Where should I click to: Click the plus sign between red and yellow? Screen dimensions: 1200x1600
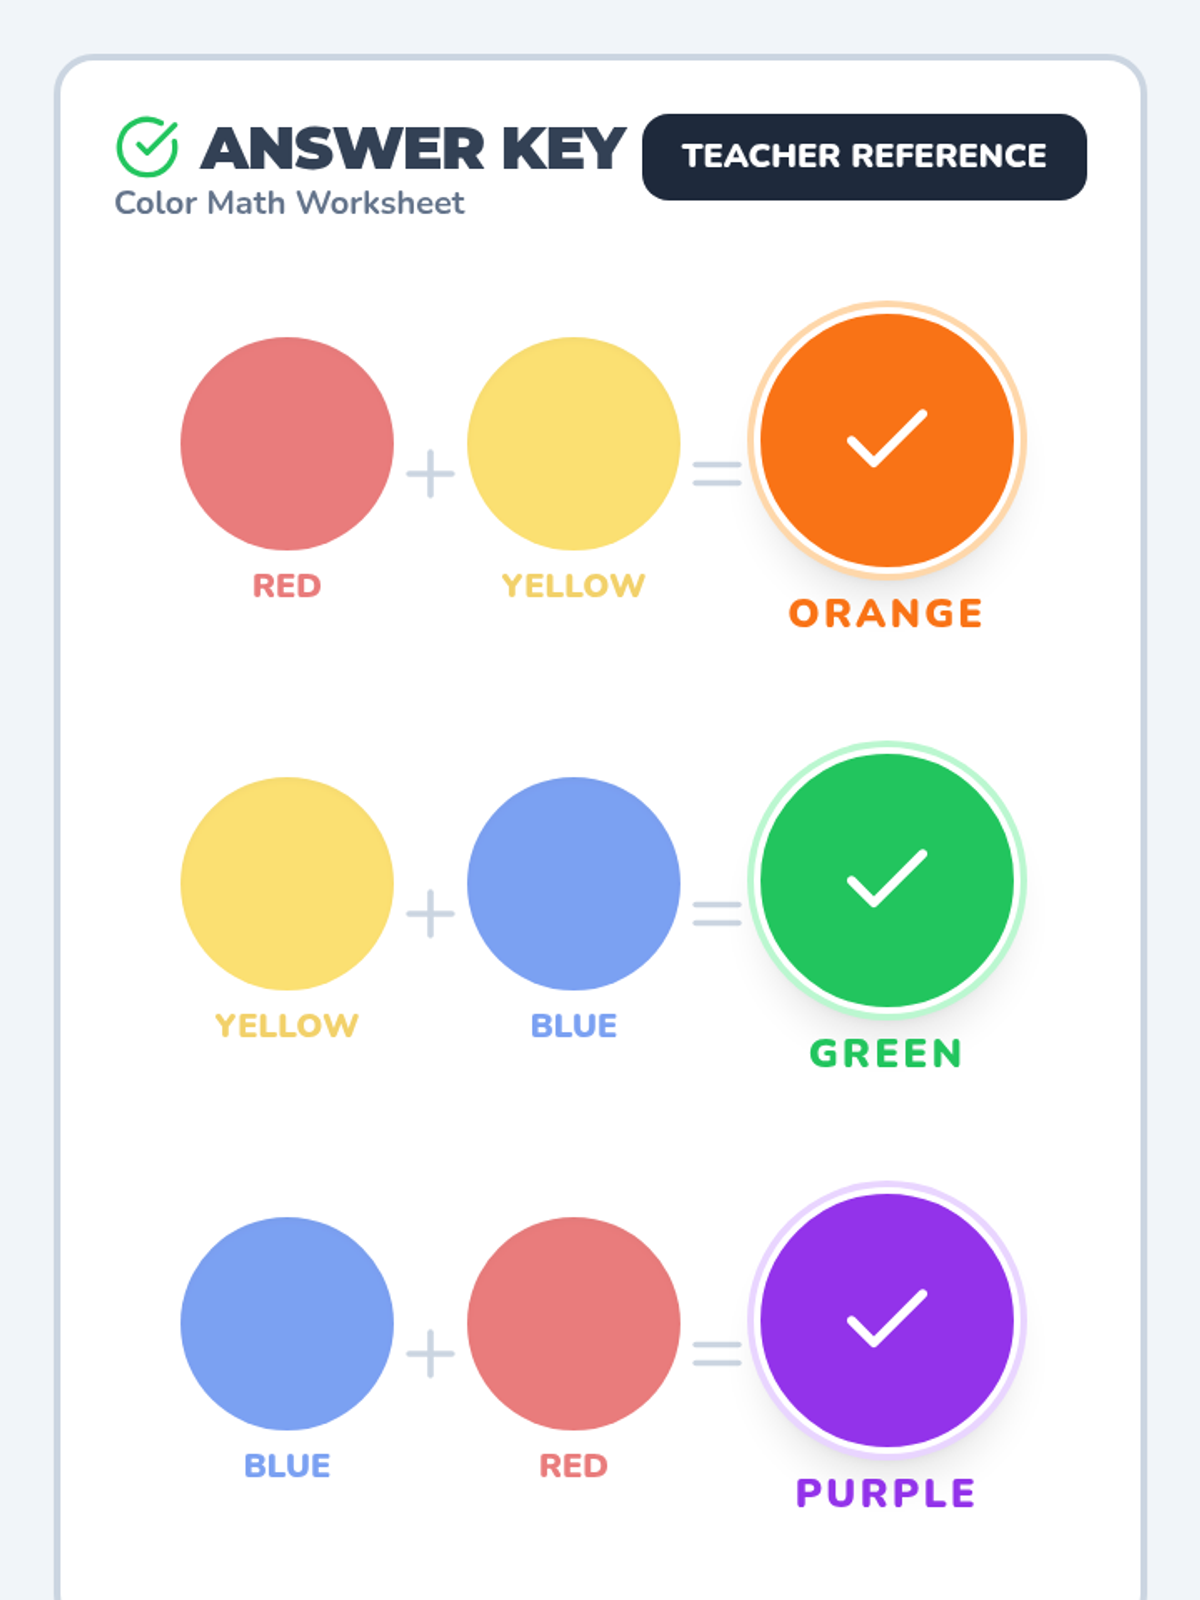coord(430,474)
